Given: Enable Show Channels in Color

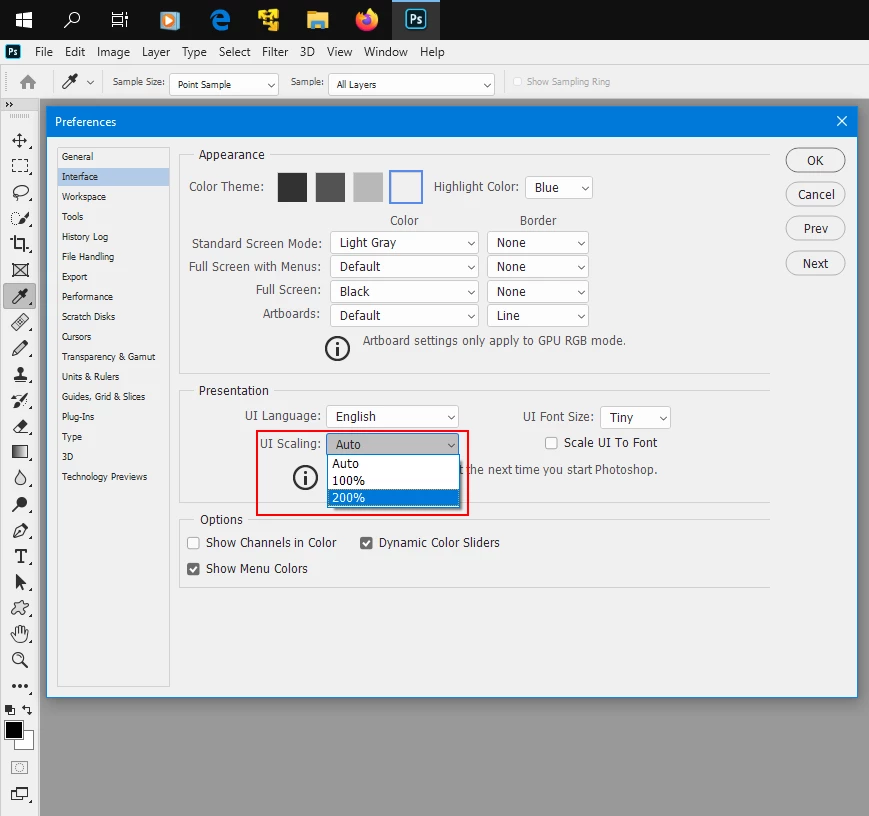Looking at the screenshot, I should click(x=193, y=543).
